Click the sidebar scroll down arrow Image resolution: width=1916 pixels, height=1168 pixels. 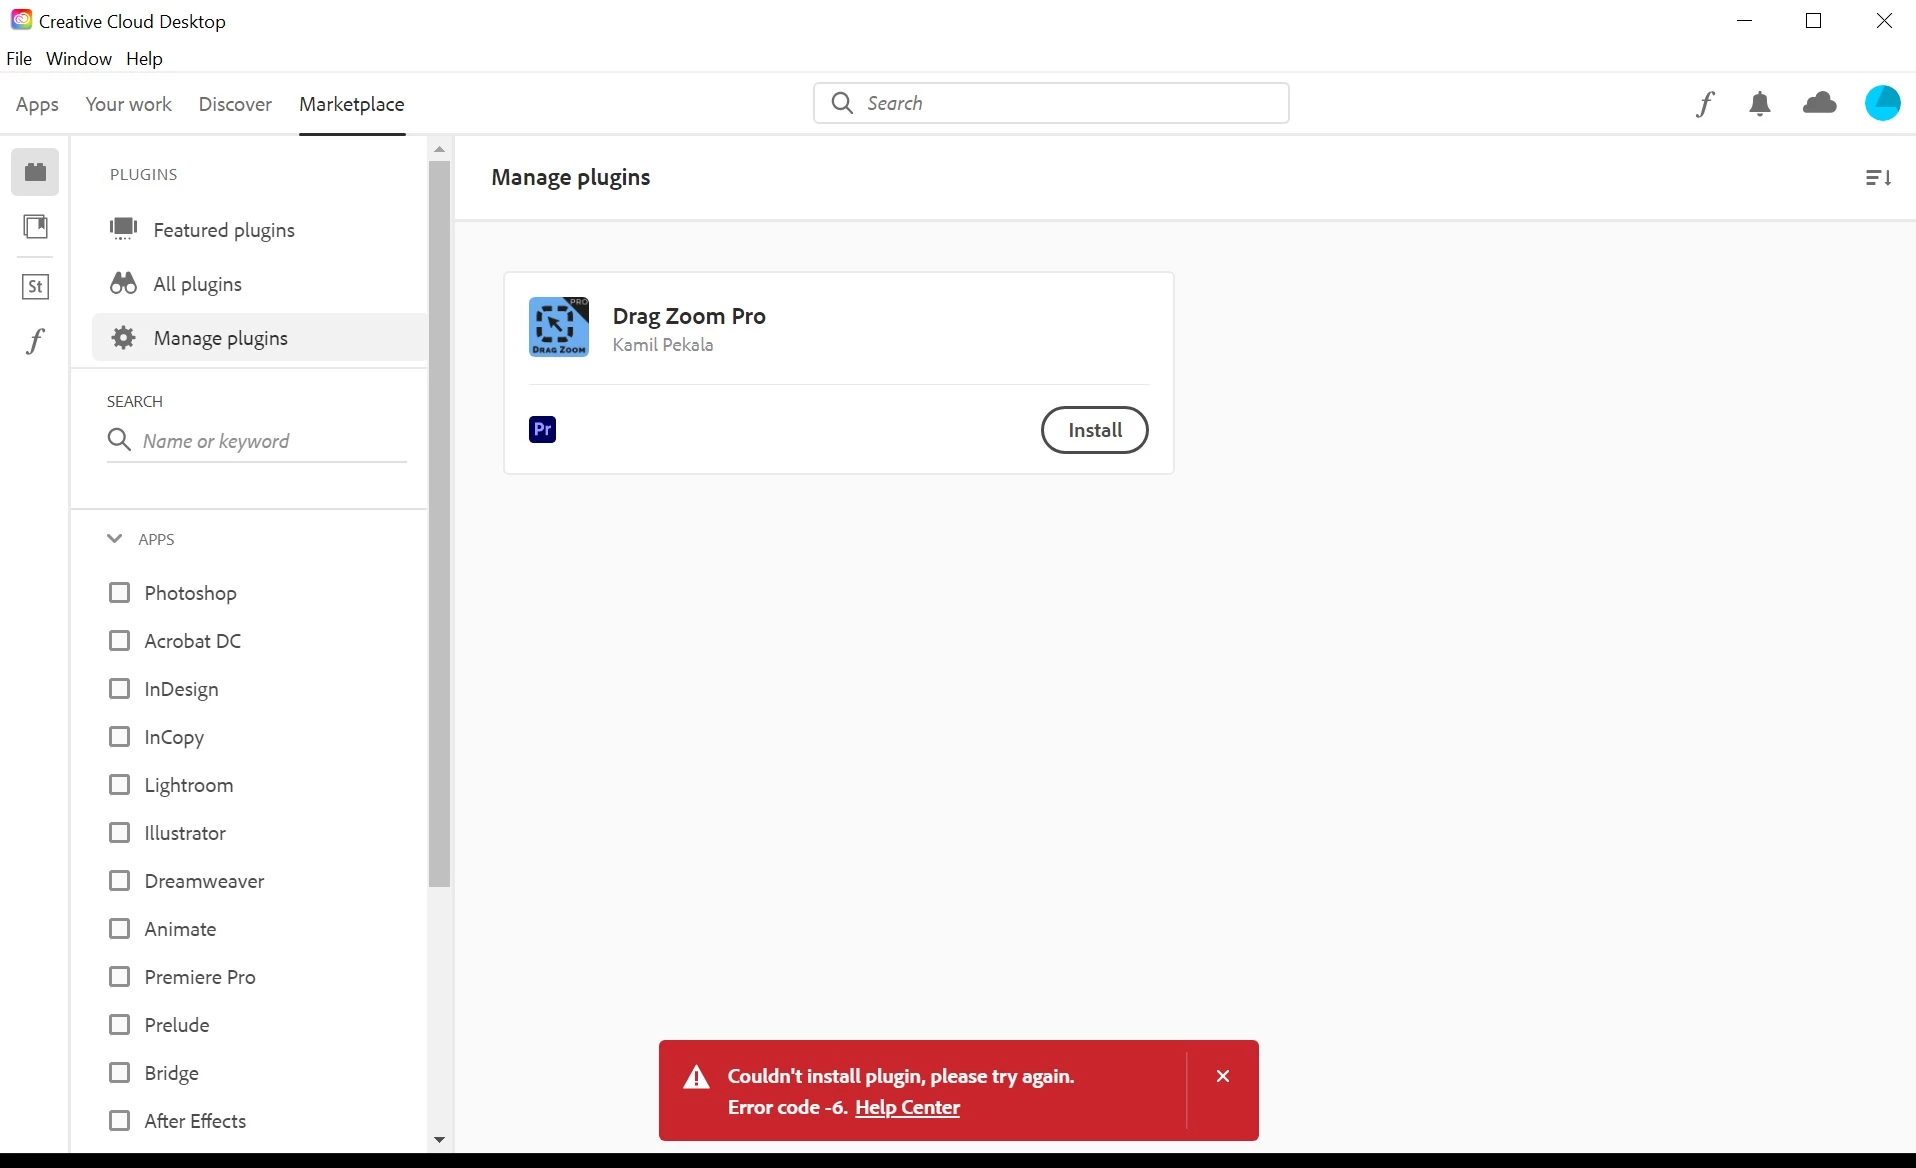pos(439,1140)
